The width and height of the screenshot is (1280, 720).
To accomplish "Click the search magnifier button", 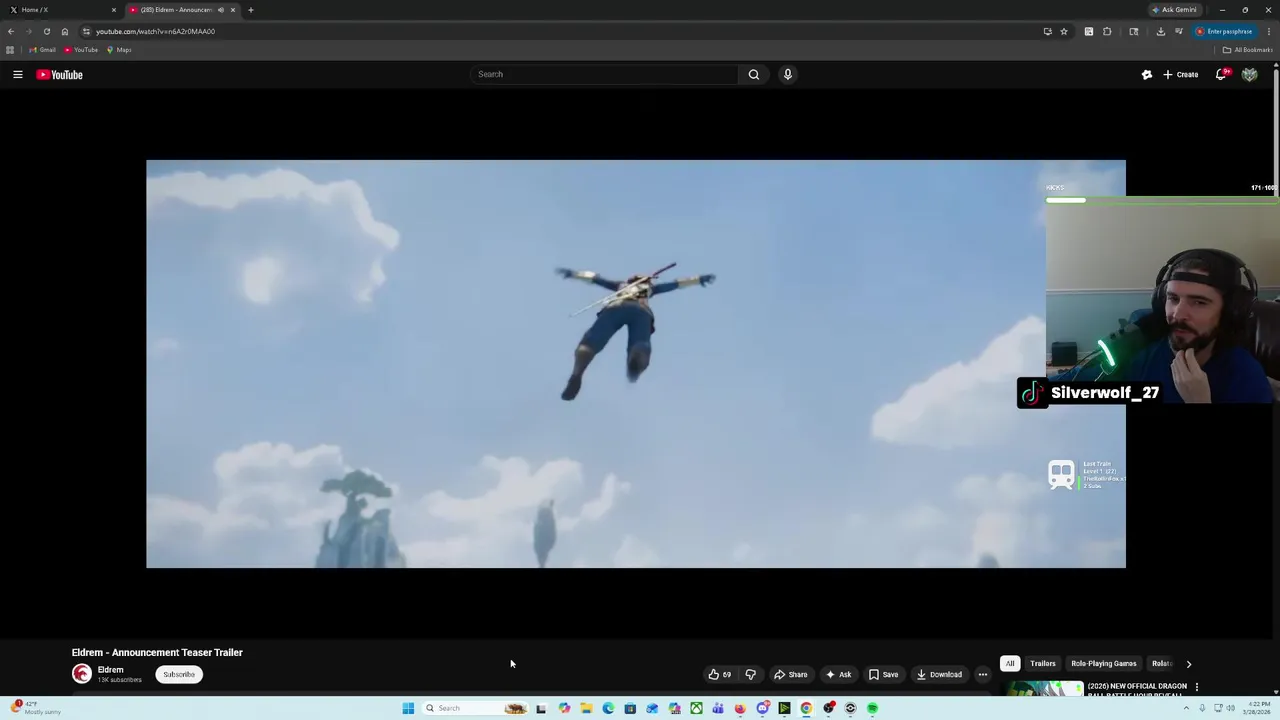I will coord(754,74).
